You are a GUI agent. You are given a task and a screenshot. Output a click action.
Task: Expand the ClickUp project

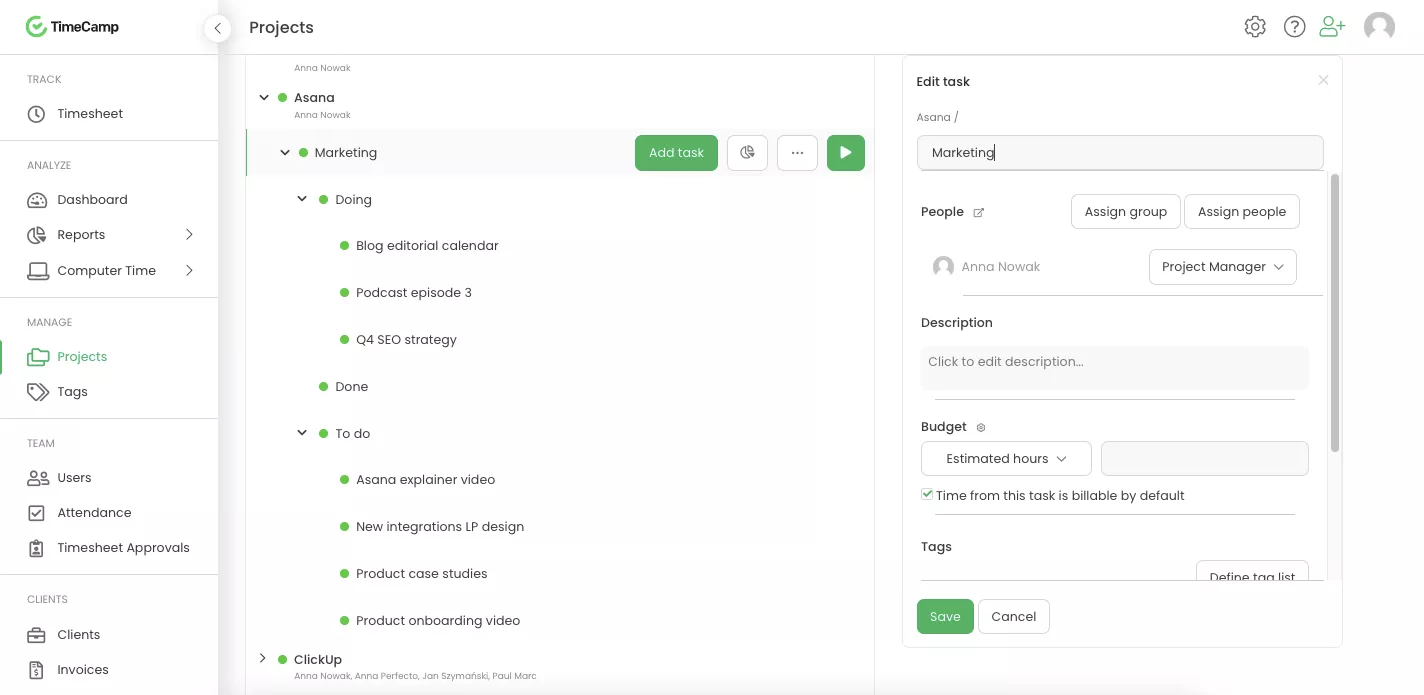click(263, 659)
